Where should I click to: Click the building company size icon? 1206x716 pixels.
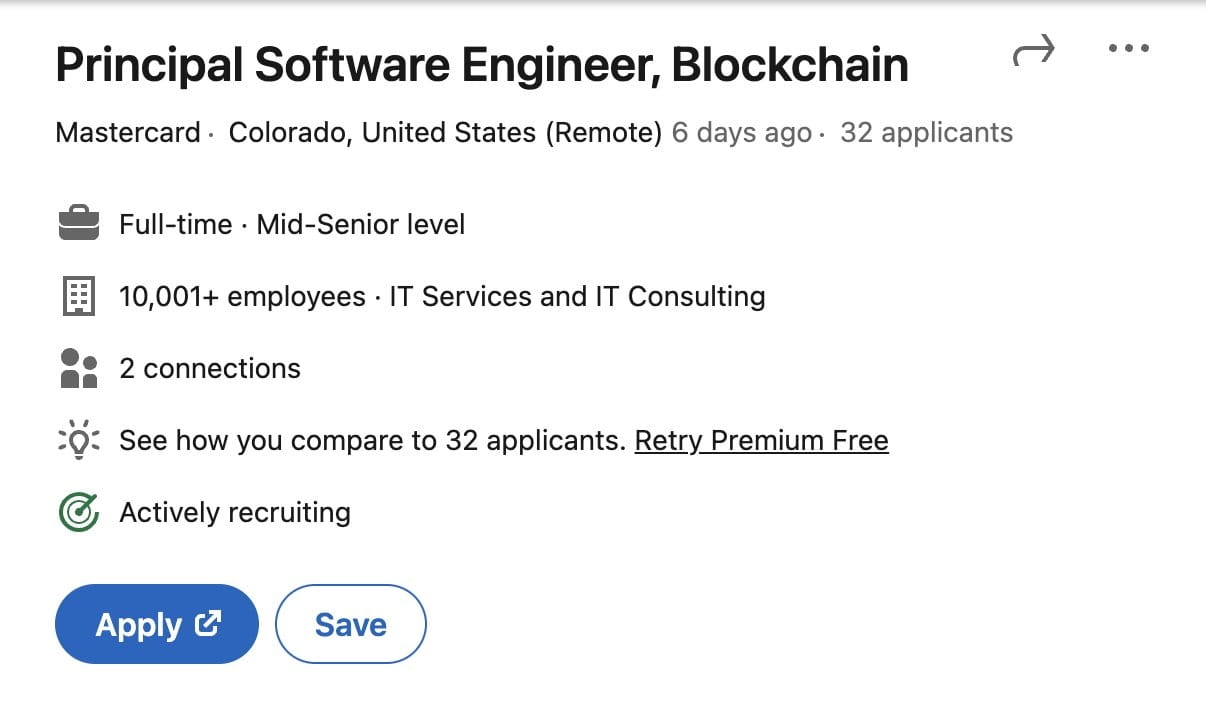(79, 296)
